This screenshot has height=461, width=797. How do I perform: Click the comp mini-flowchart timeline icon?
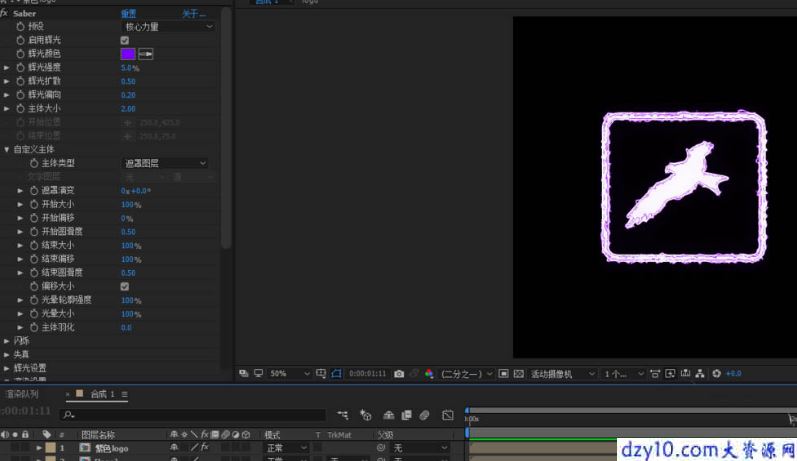343,415
